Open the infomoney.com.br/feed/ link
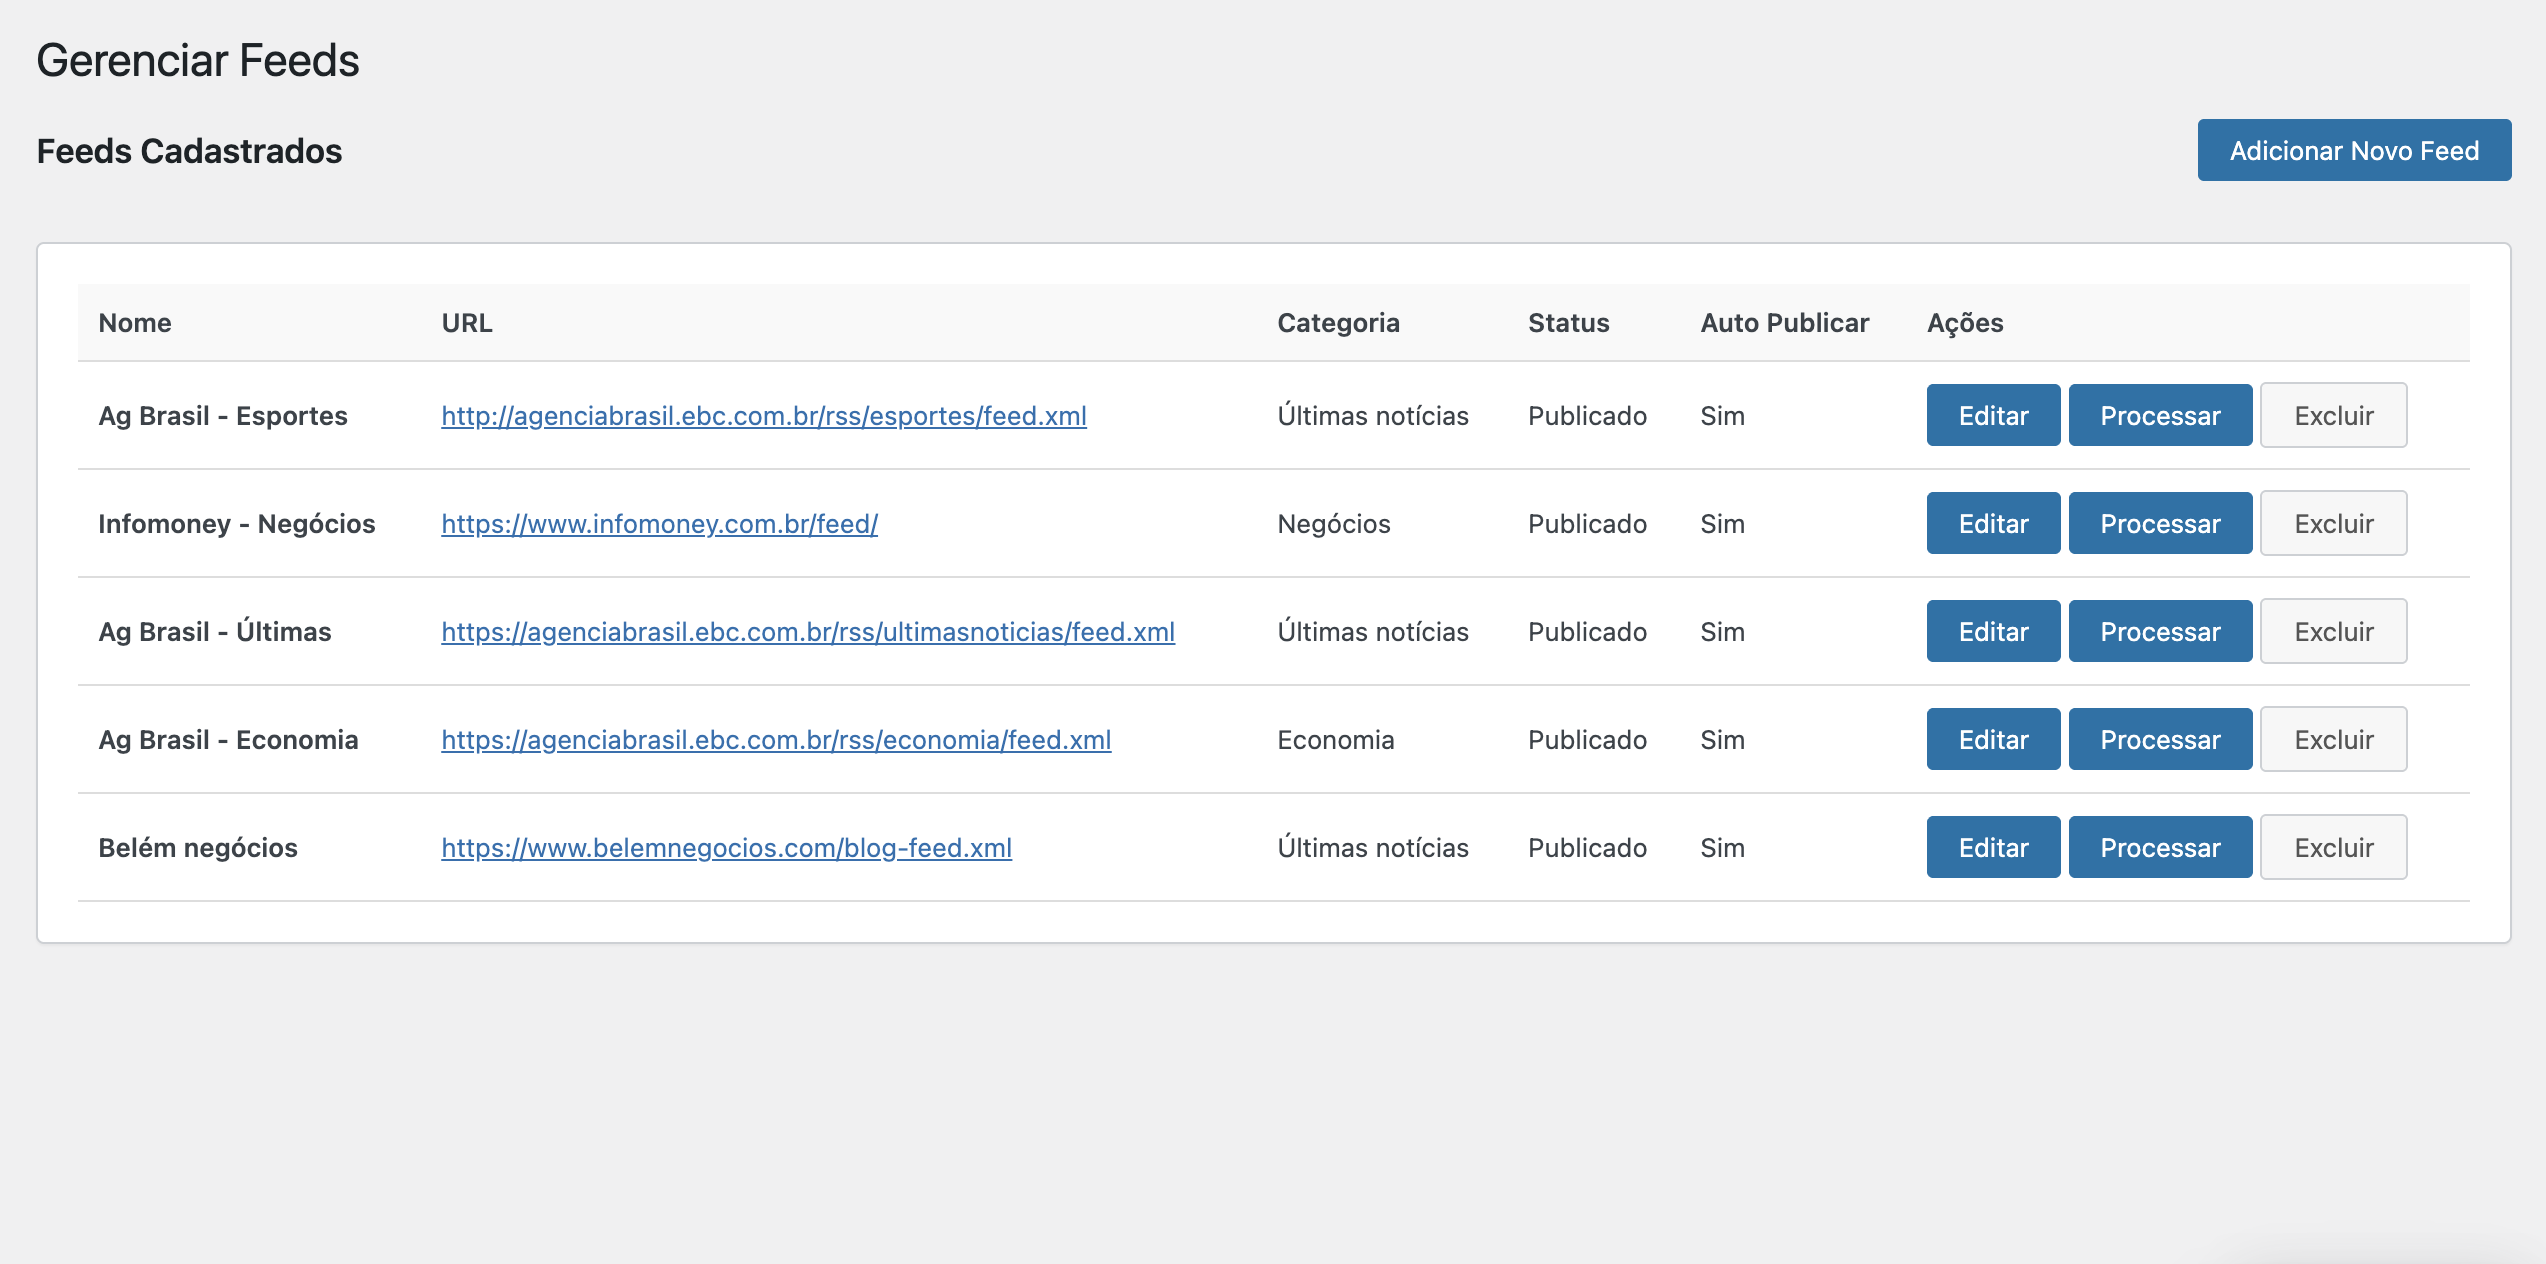 click(x=660, y=524)
